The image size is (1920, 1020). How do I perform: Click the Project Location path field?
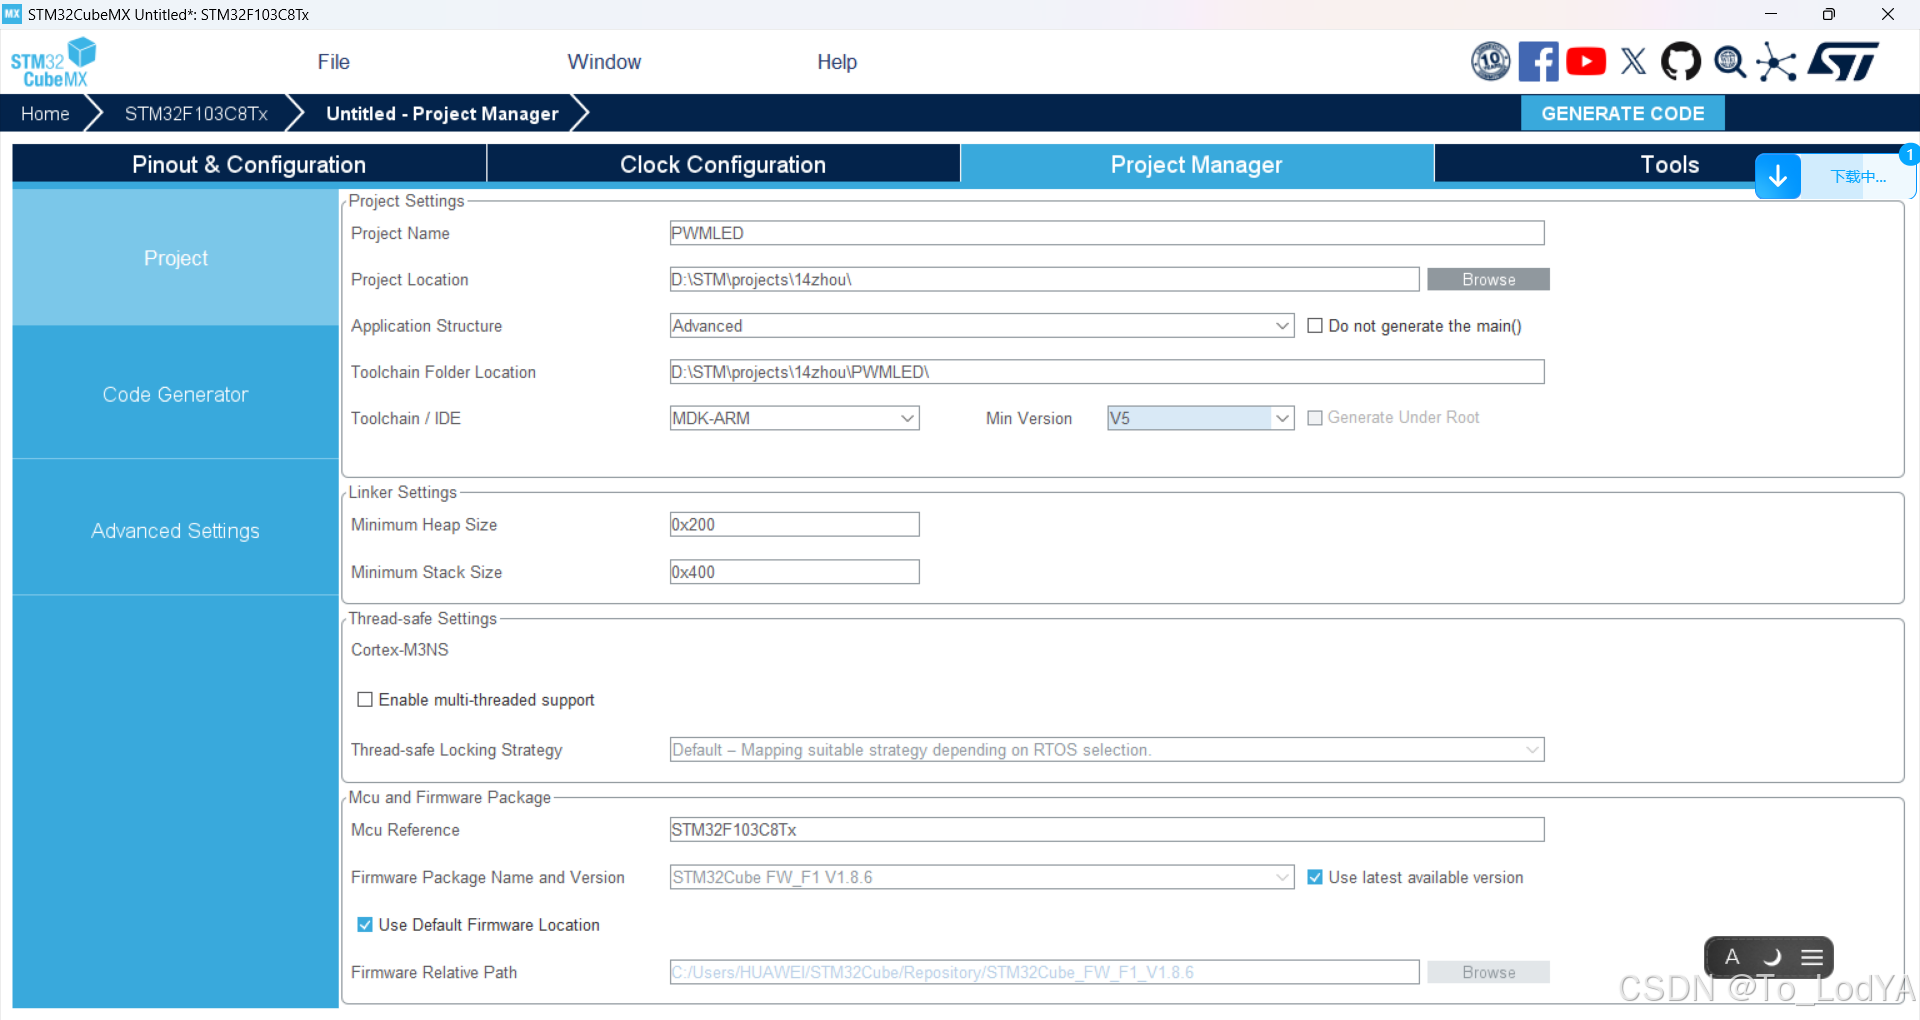[1044, 280]
